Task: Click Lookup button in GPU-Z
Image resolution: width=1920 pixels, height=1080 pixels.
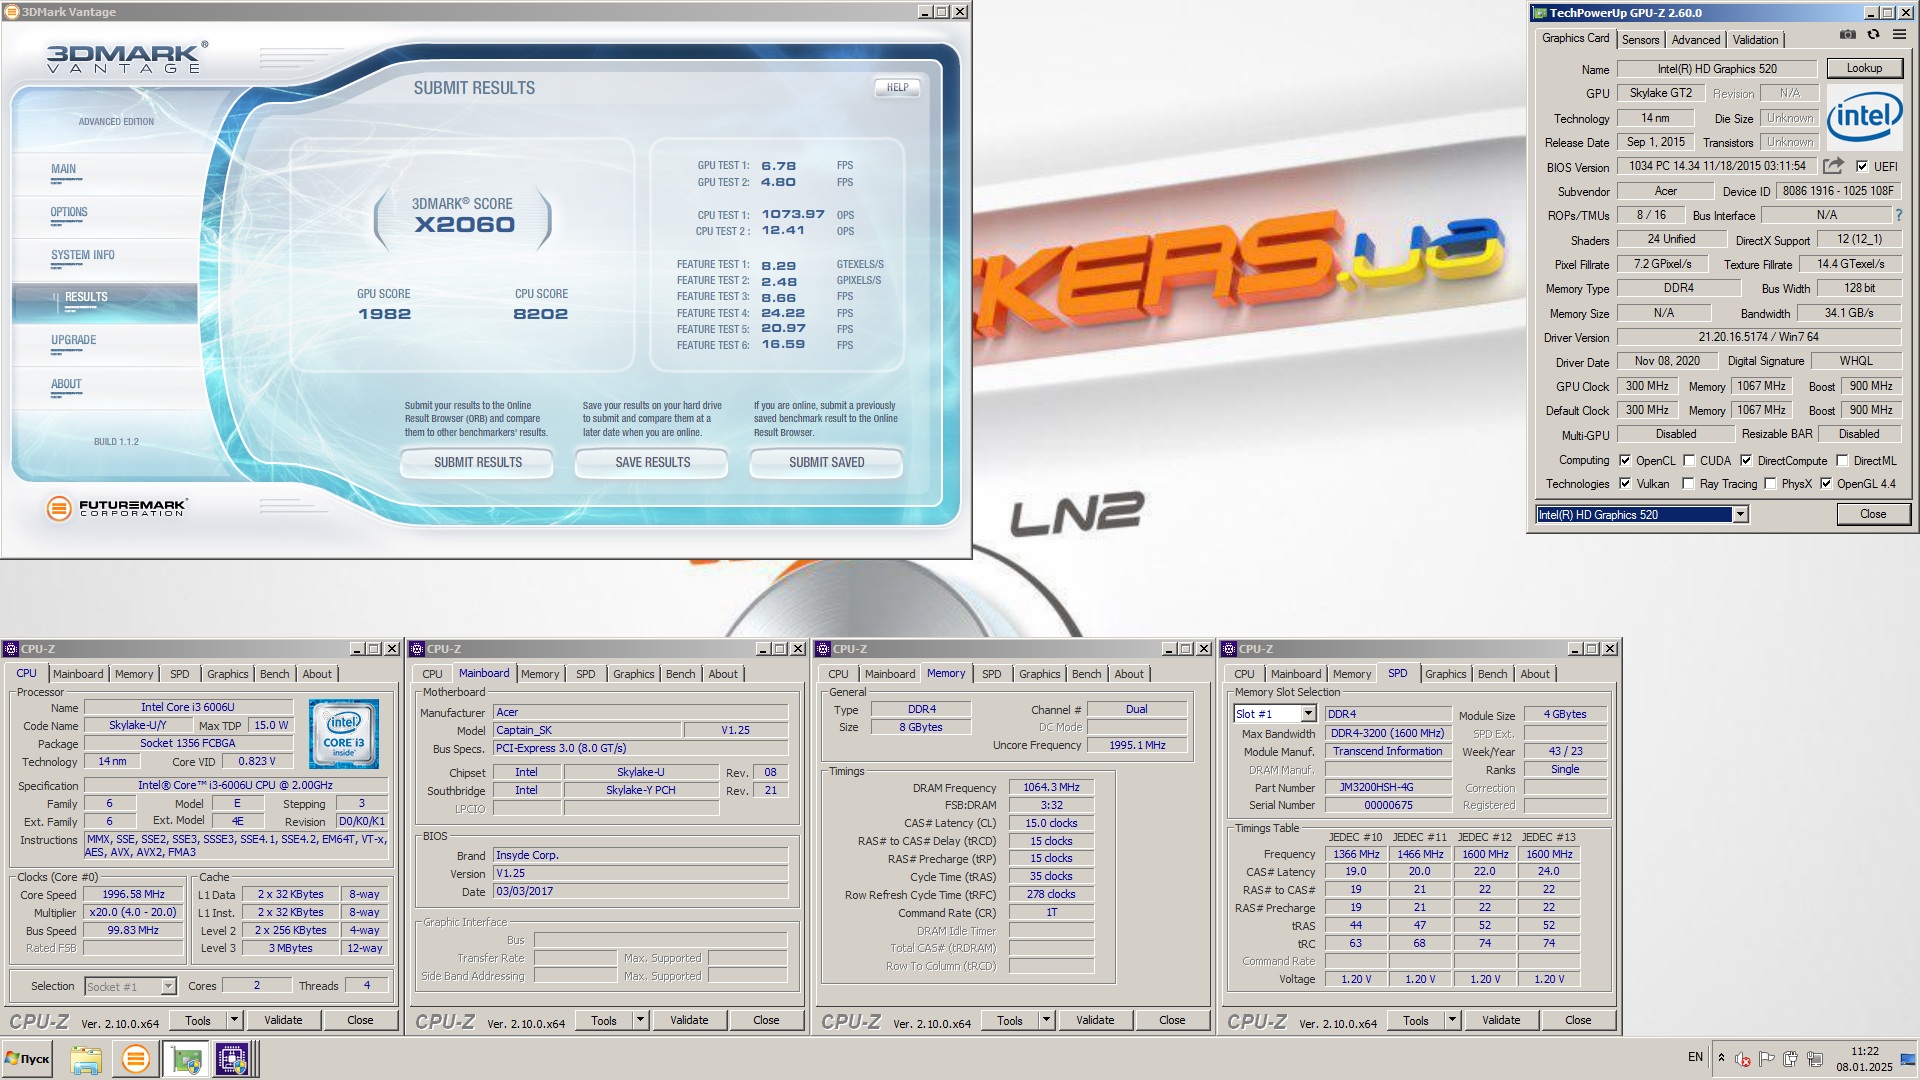Action: 1864,68
